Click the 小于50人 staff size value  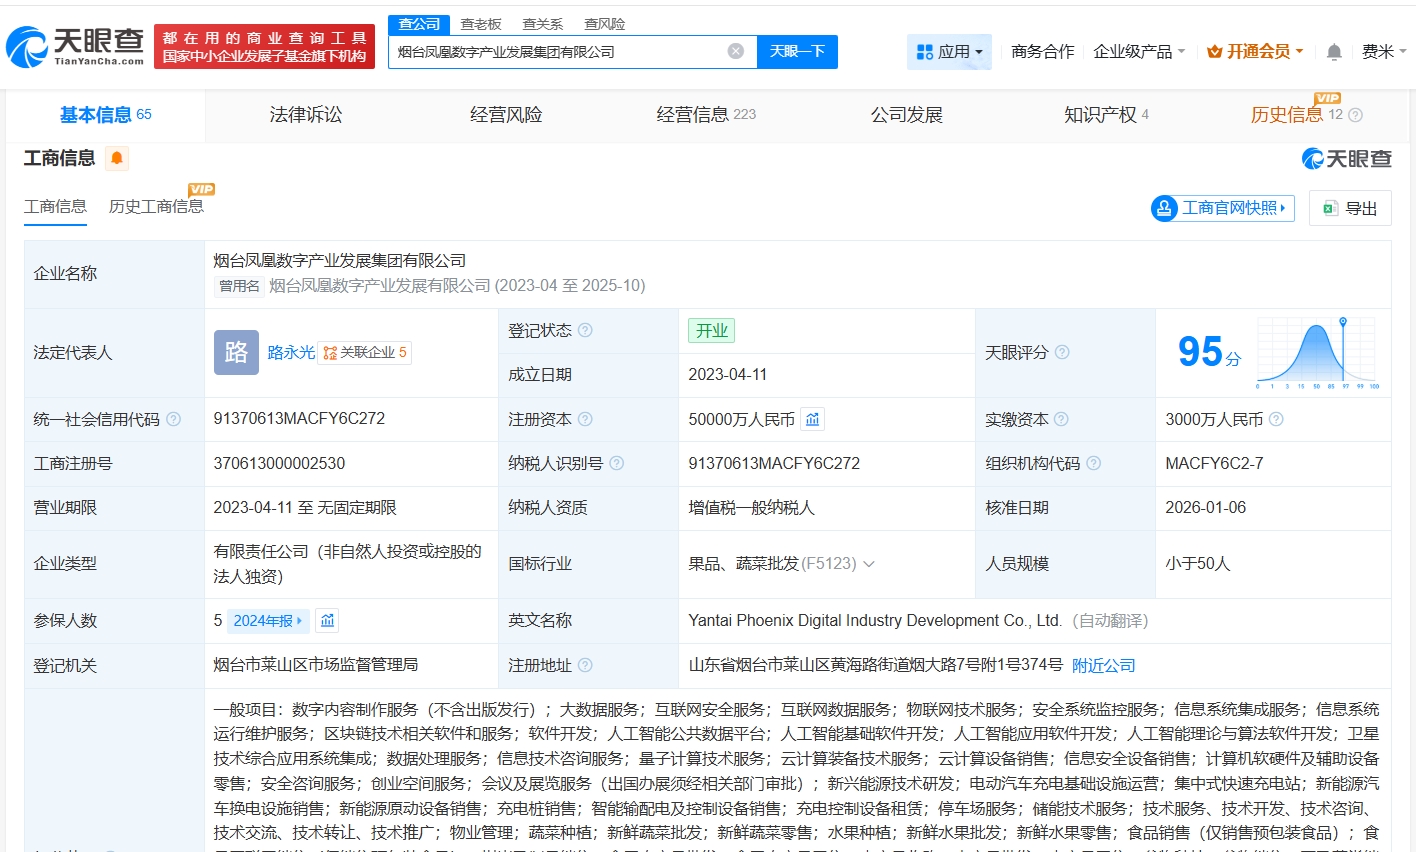1197,564
